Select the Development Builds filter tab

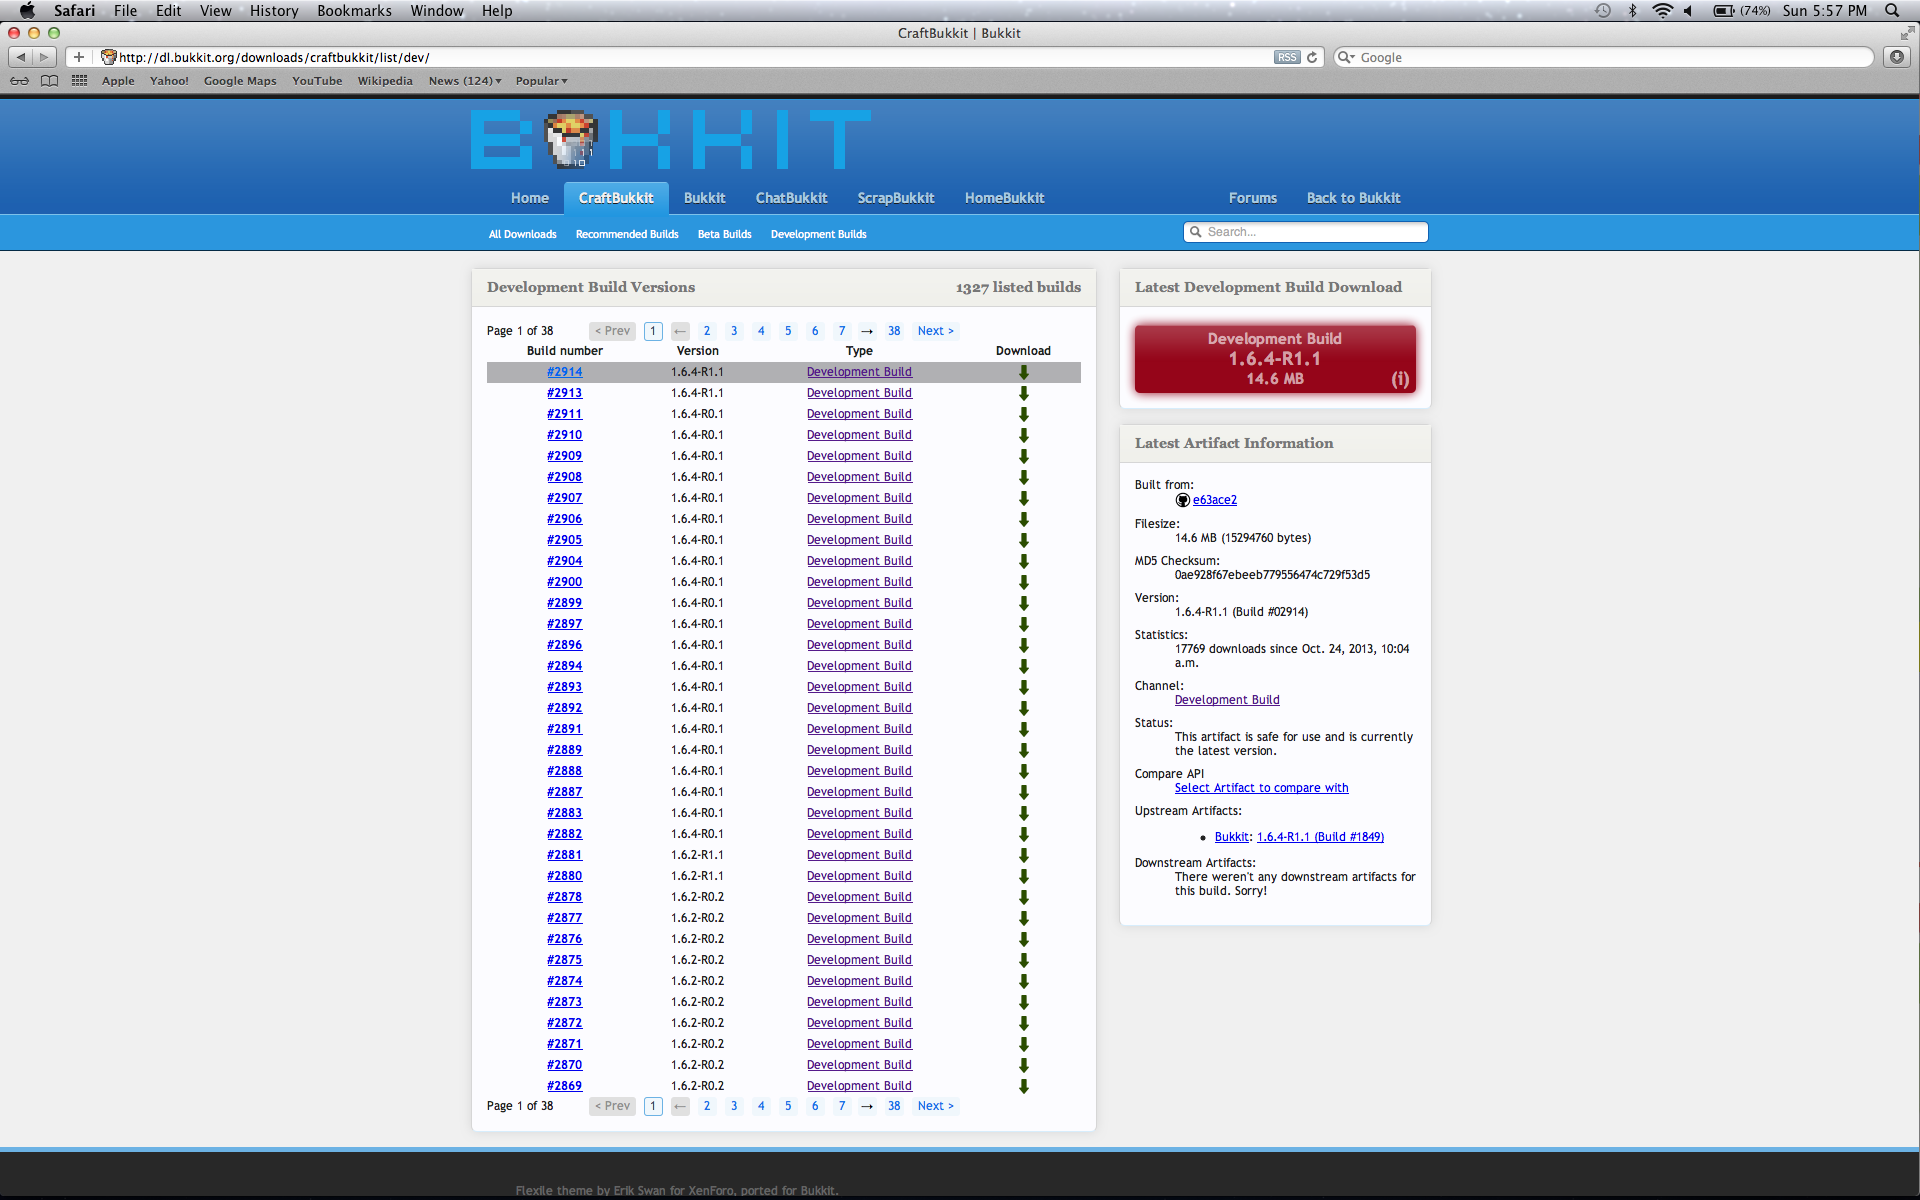point(818,234)
